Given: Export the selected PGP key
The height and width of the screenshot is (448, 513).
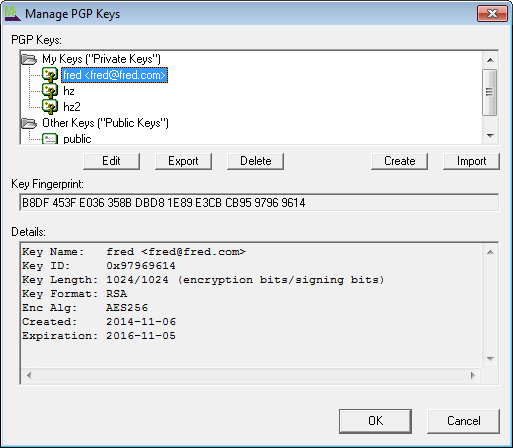Looking at the screenshot, I should click(x=183, y=161).
